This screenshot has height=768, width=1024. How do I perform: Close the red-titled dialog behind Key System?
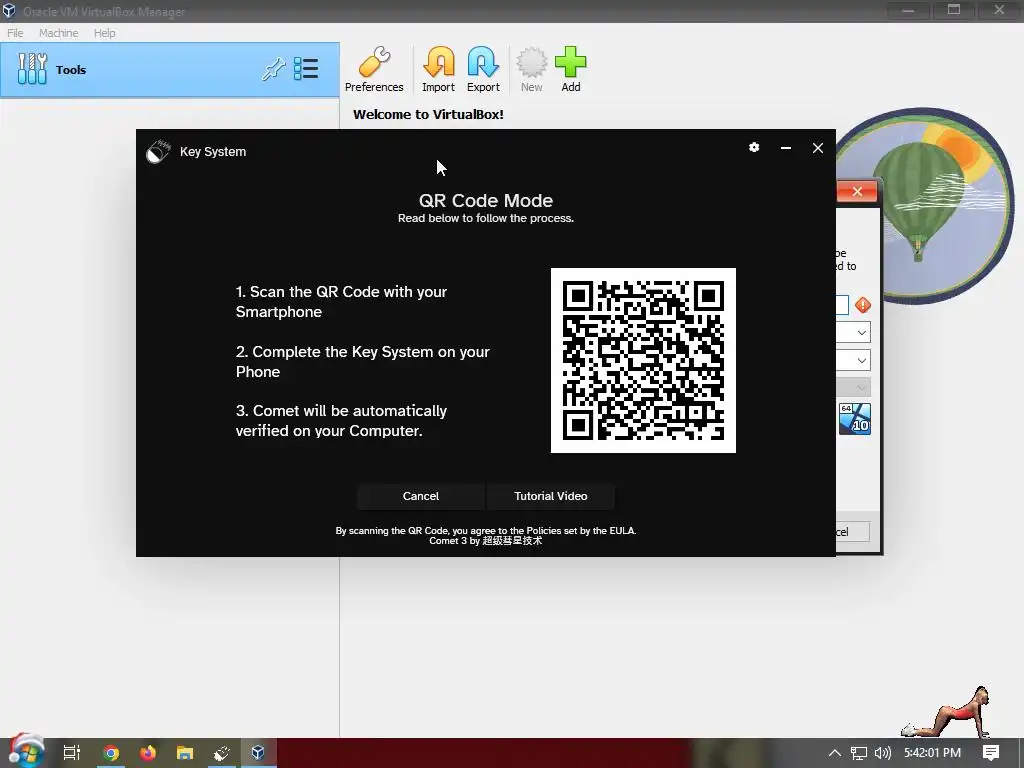tap(857, 191)
